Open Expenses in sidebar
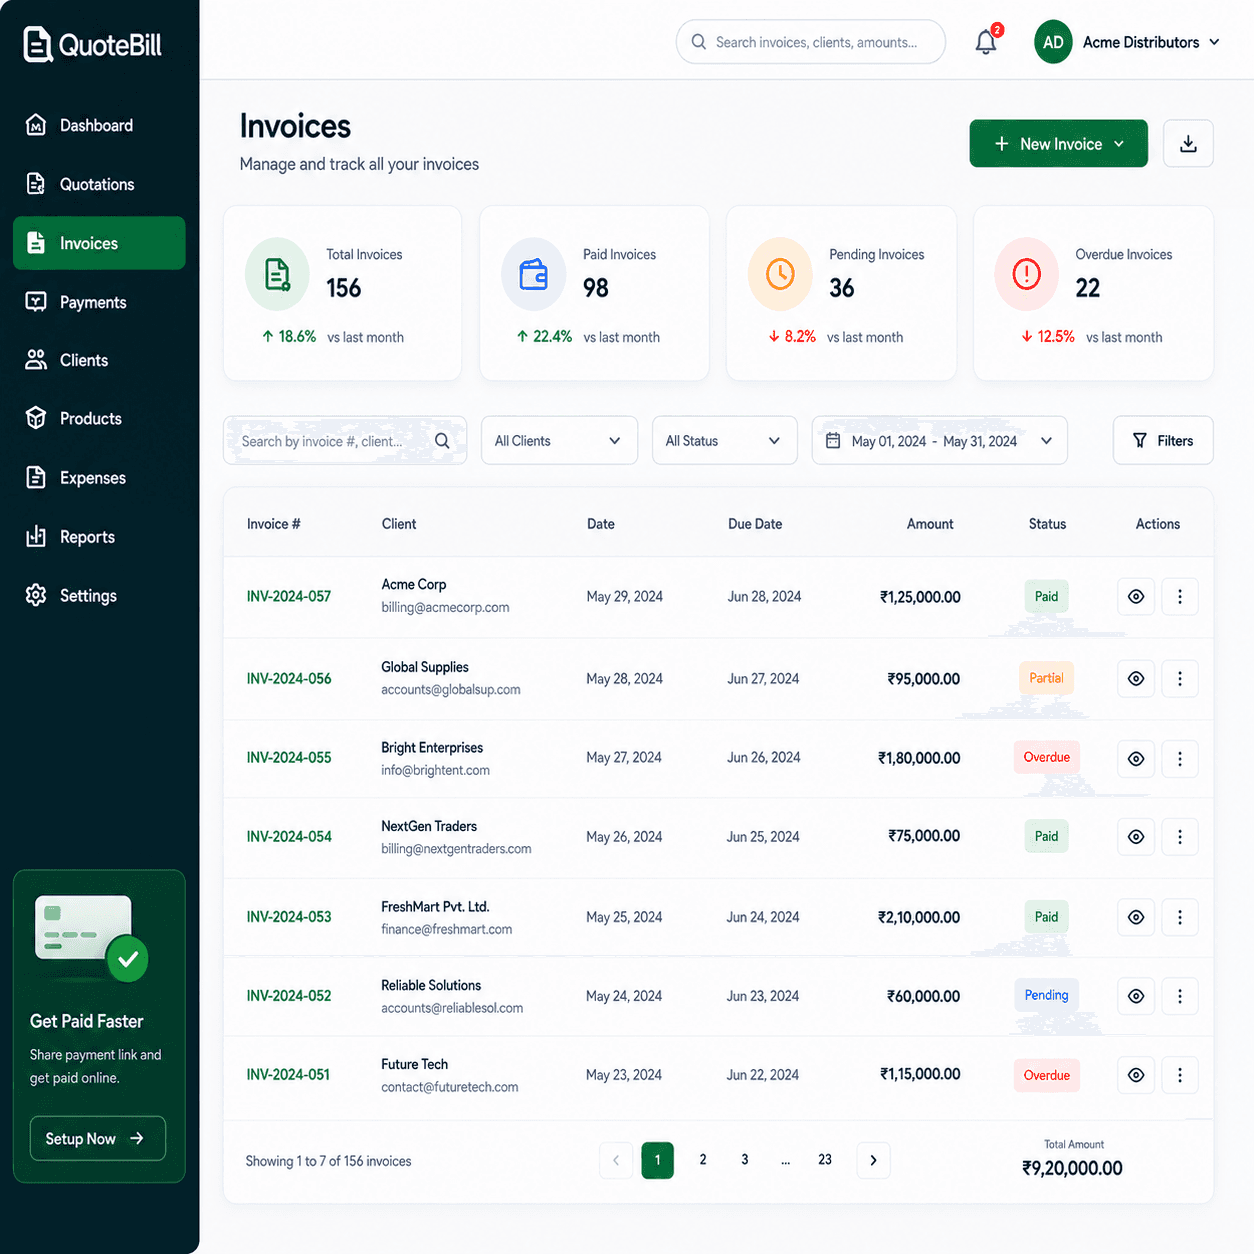Viewport: 1254px width, 1254px height. click(99, 478)
